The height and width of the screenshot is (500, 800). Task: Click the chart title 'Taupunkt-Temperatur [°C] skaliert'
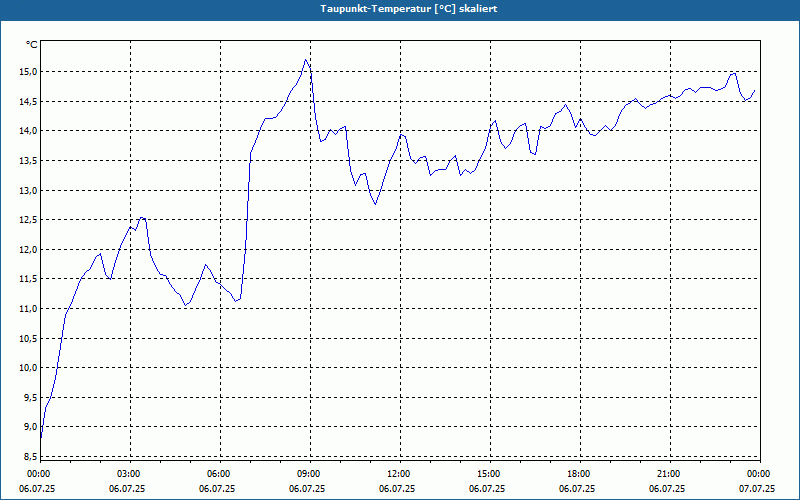coord(409,9)
